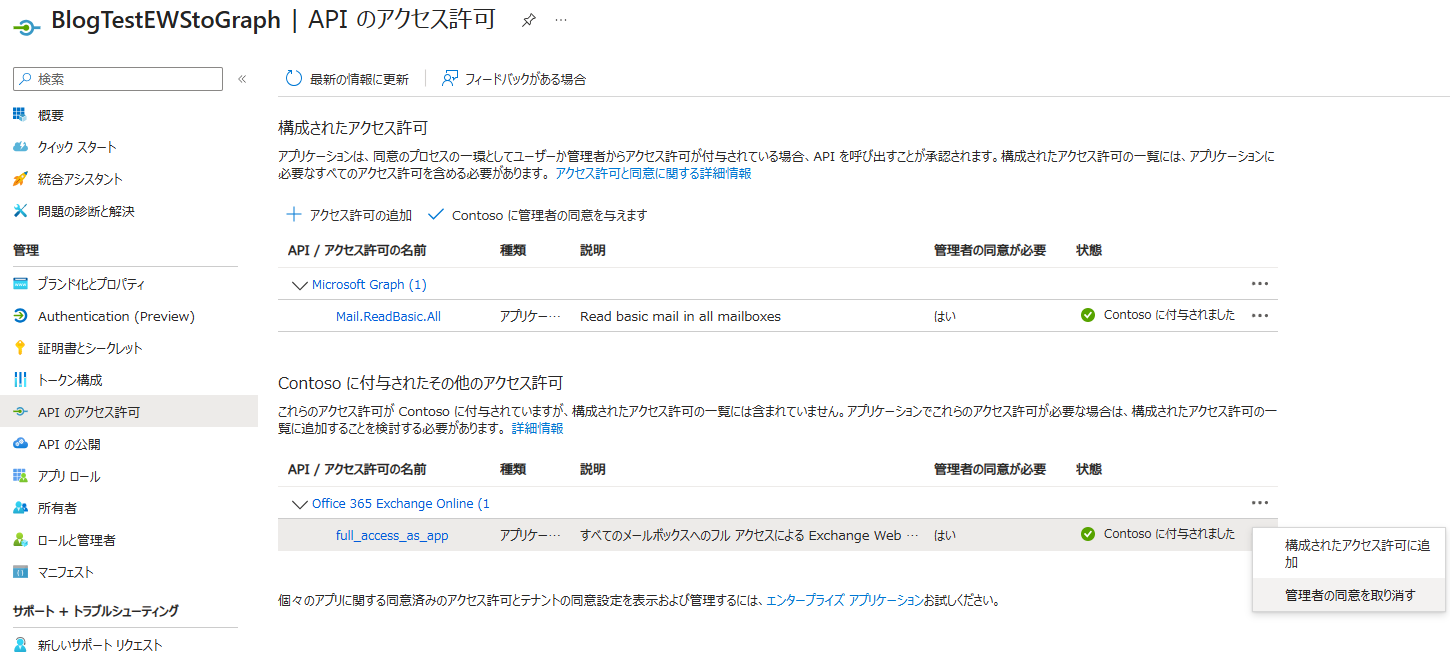
Task: Click はい cell in Mail.ReadBasic.All row
Action: [x=944, y=316]
